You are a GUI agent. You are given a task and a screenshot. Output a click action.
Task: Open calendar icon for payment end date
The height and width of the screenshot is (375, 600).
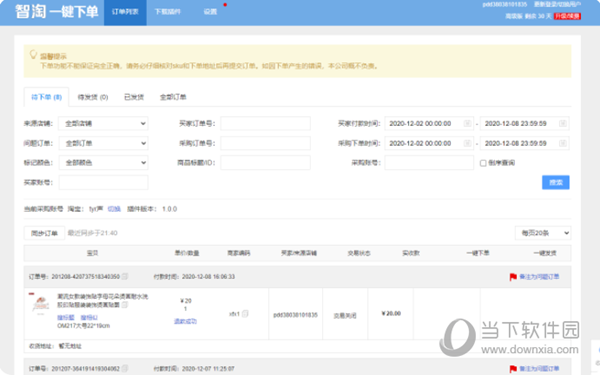[562, 123]
